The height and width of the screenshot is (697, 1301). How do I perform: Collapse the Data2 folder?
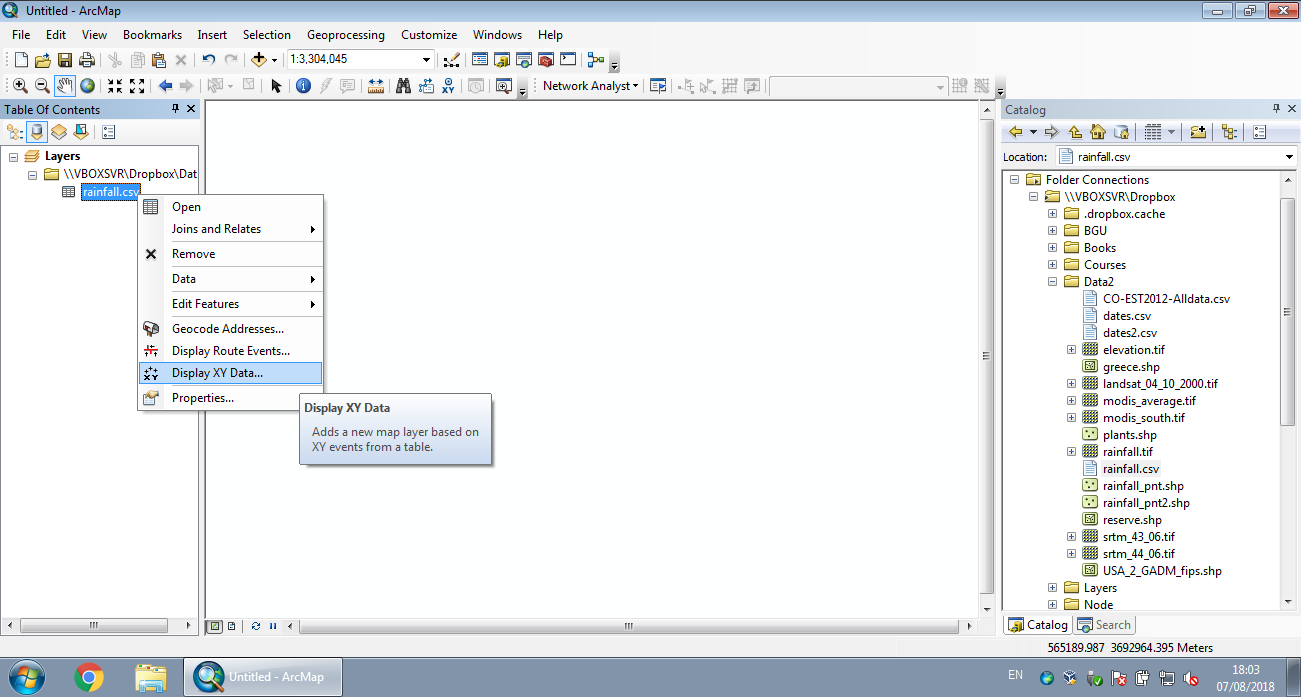point(1051,281)
